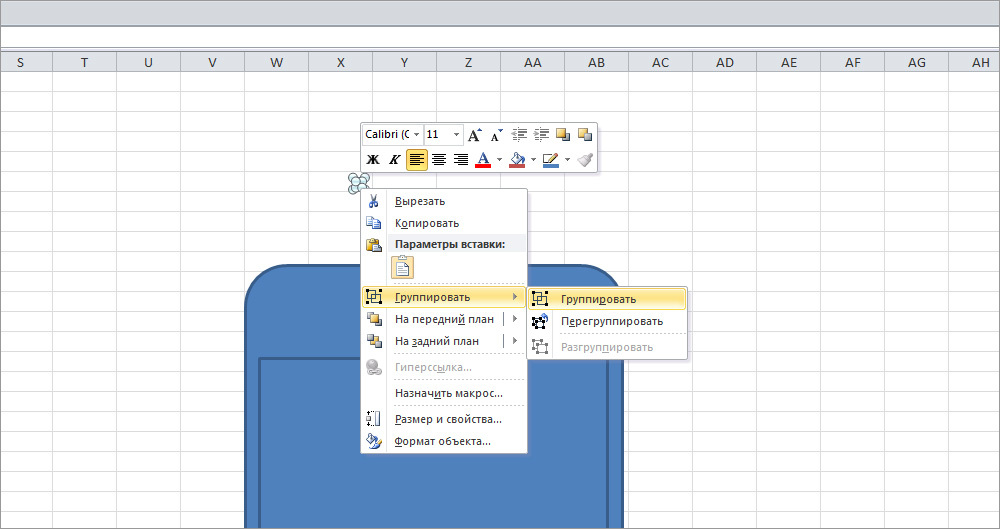Screen dimensions: 1000x529
Task: Click Send Backward icon in mini toolbar
Action: coord(585,135)
